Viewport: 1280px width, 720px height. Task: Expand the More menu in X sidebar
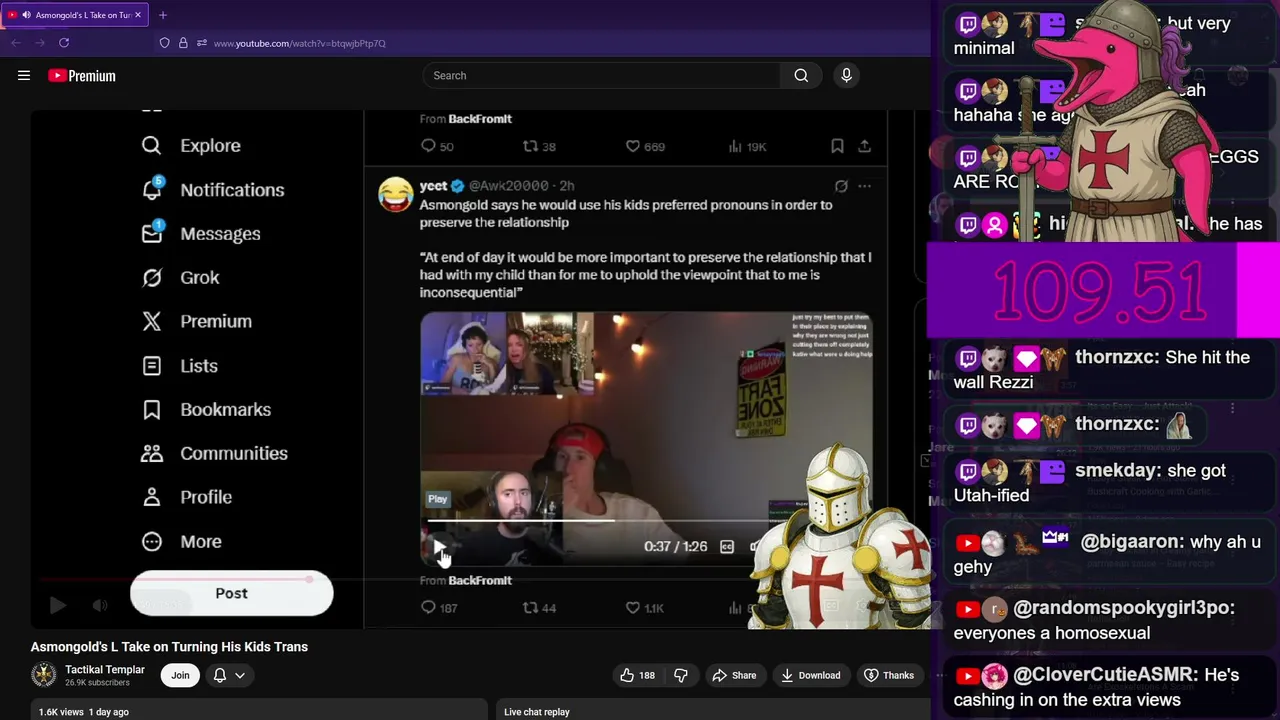(181, 541)
